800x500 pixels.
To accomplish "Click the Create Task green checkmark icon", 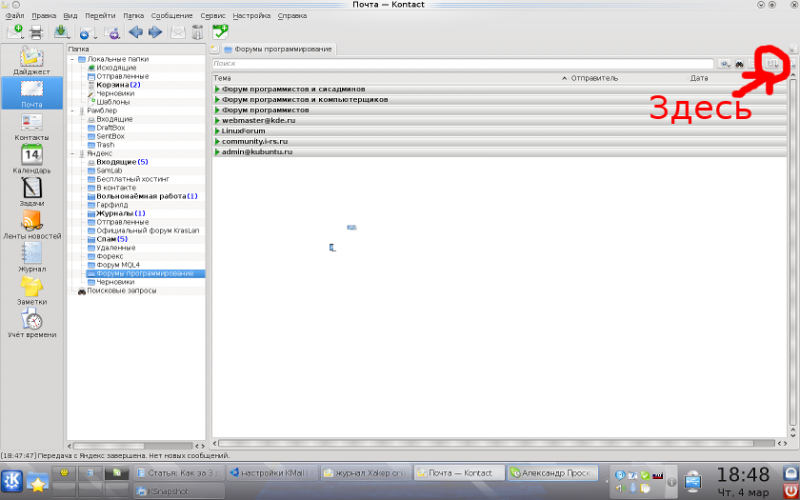I will [220, 32].
